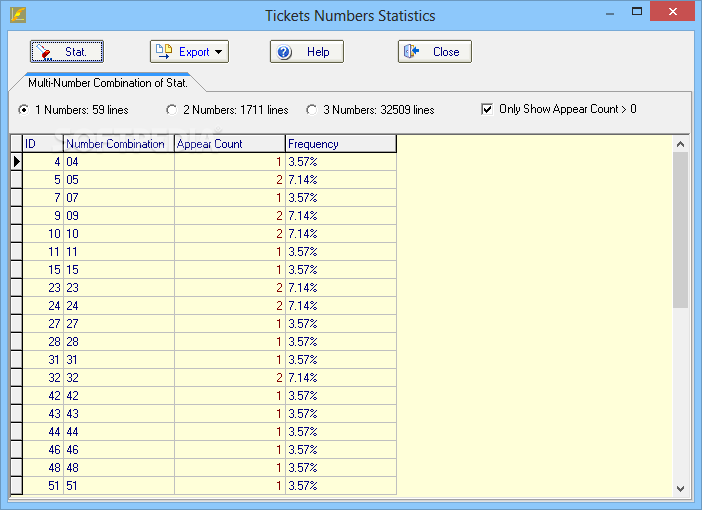The height and width of the screenshot is (510, 702).
Task: Select row with number combination 42
Action: pos(209,396)
